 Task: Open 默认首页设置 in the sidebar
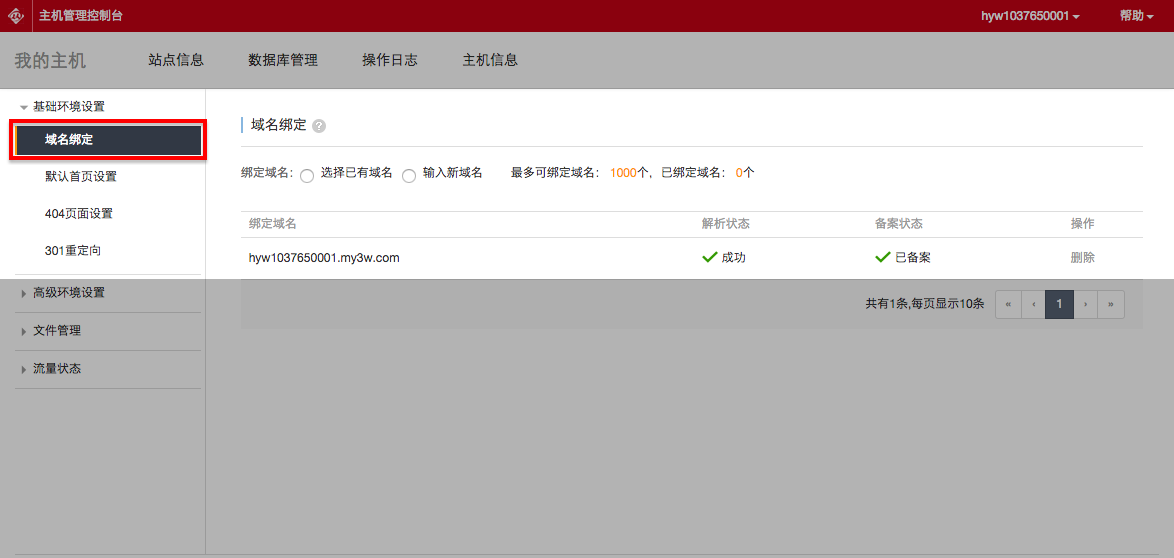point(81,177)
